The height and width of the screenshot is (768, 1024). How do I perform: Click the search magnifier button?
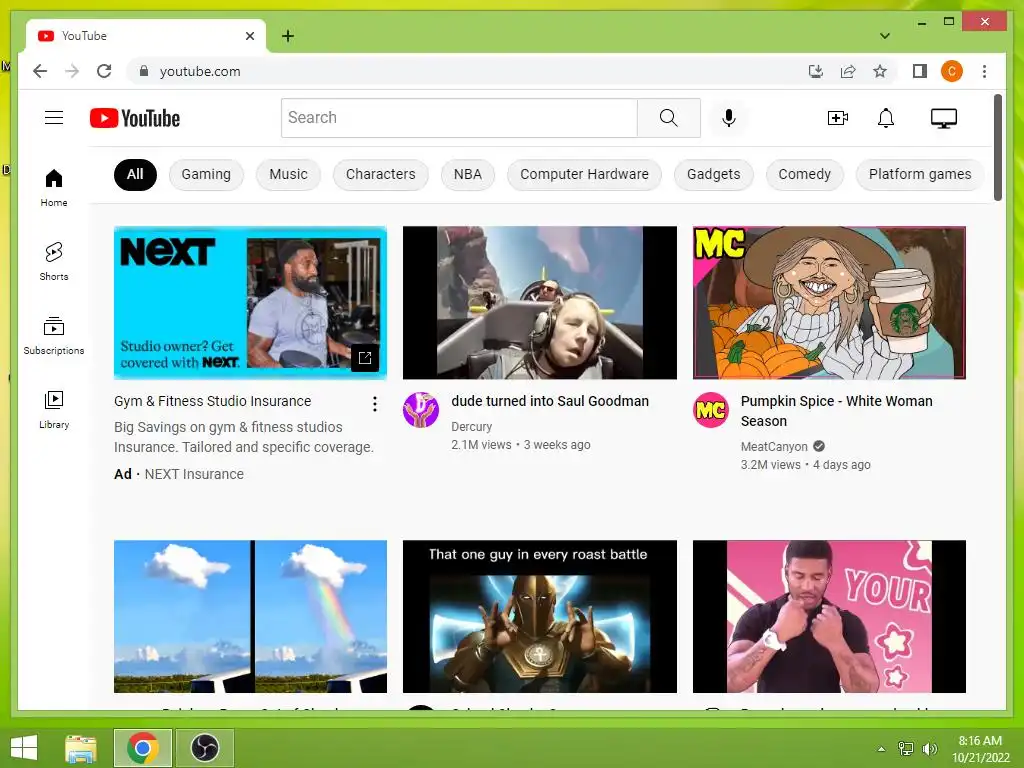coord(669,118)
